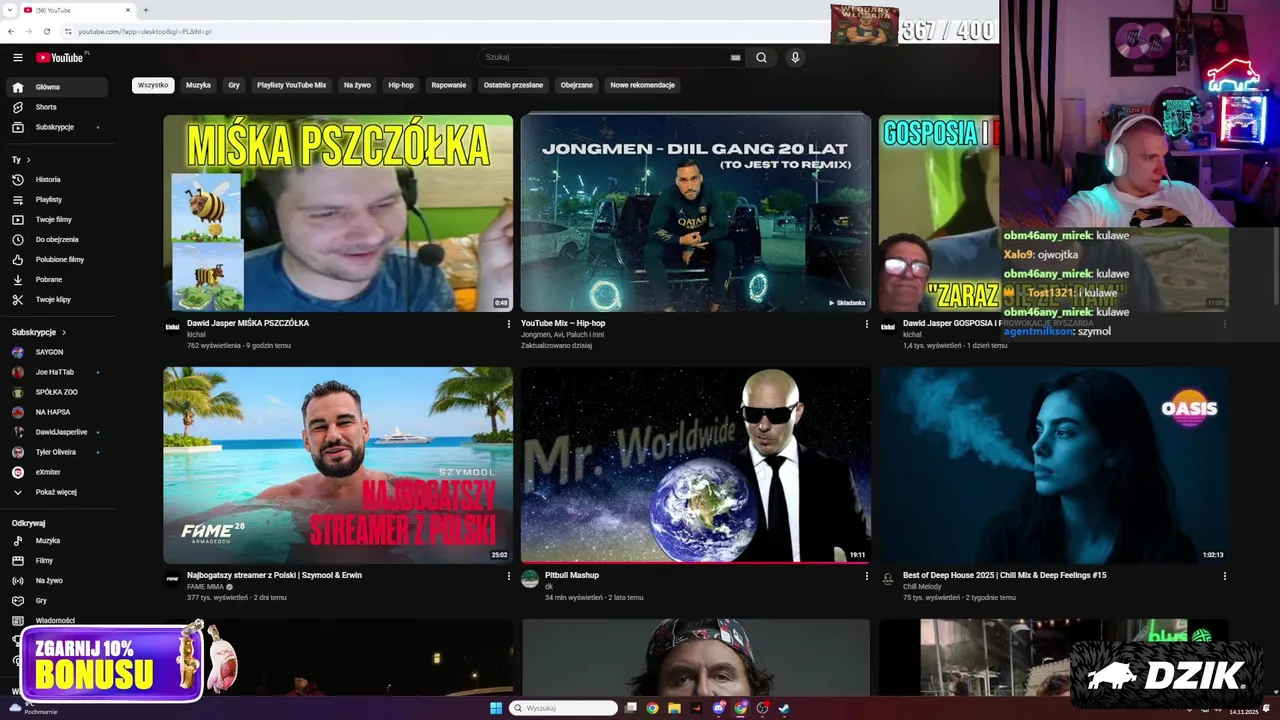Viewport: 1280px width, 720px height.
Task: Open Filmy under Odkrywaj section
Action: [56, 561]
